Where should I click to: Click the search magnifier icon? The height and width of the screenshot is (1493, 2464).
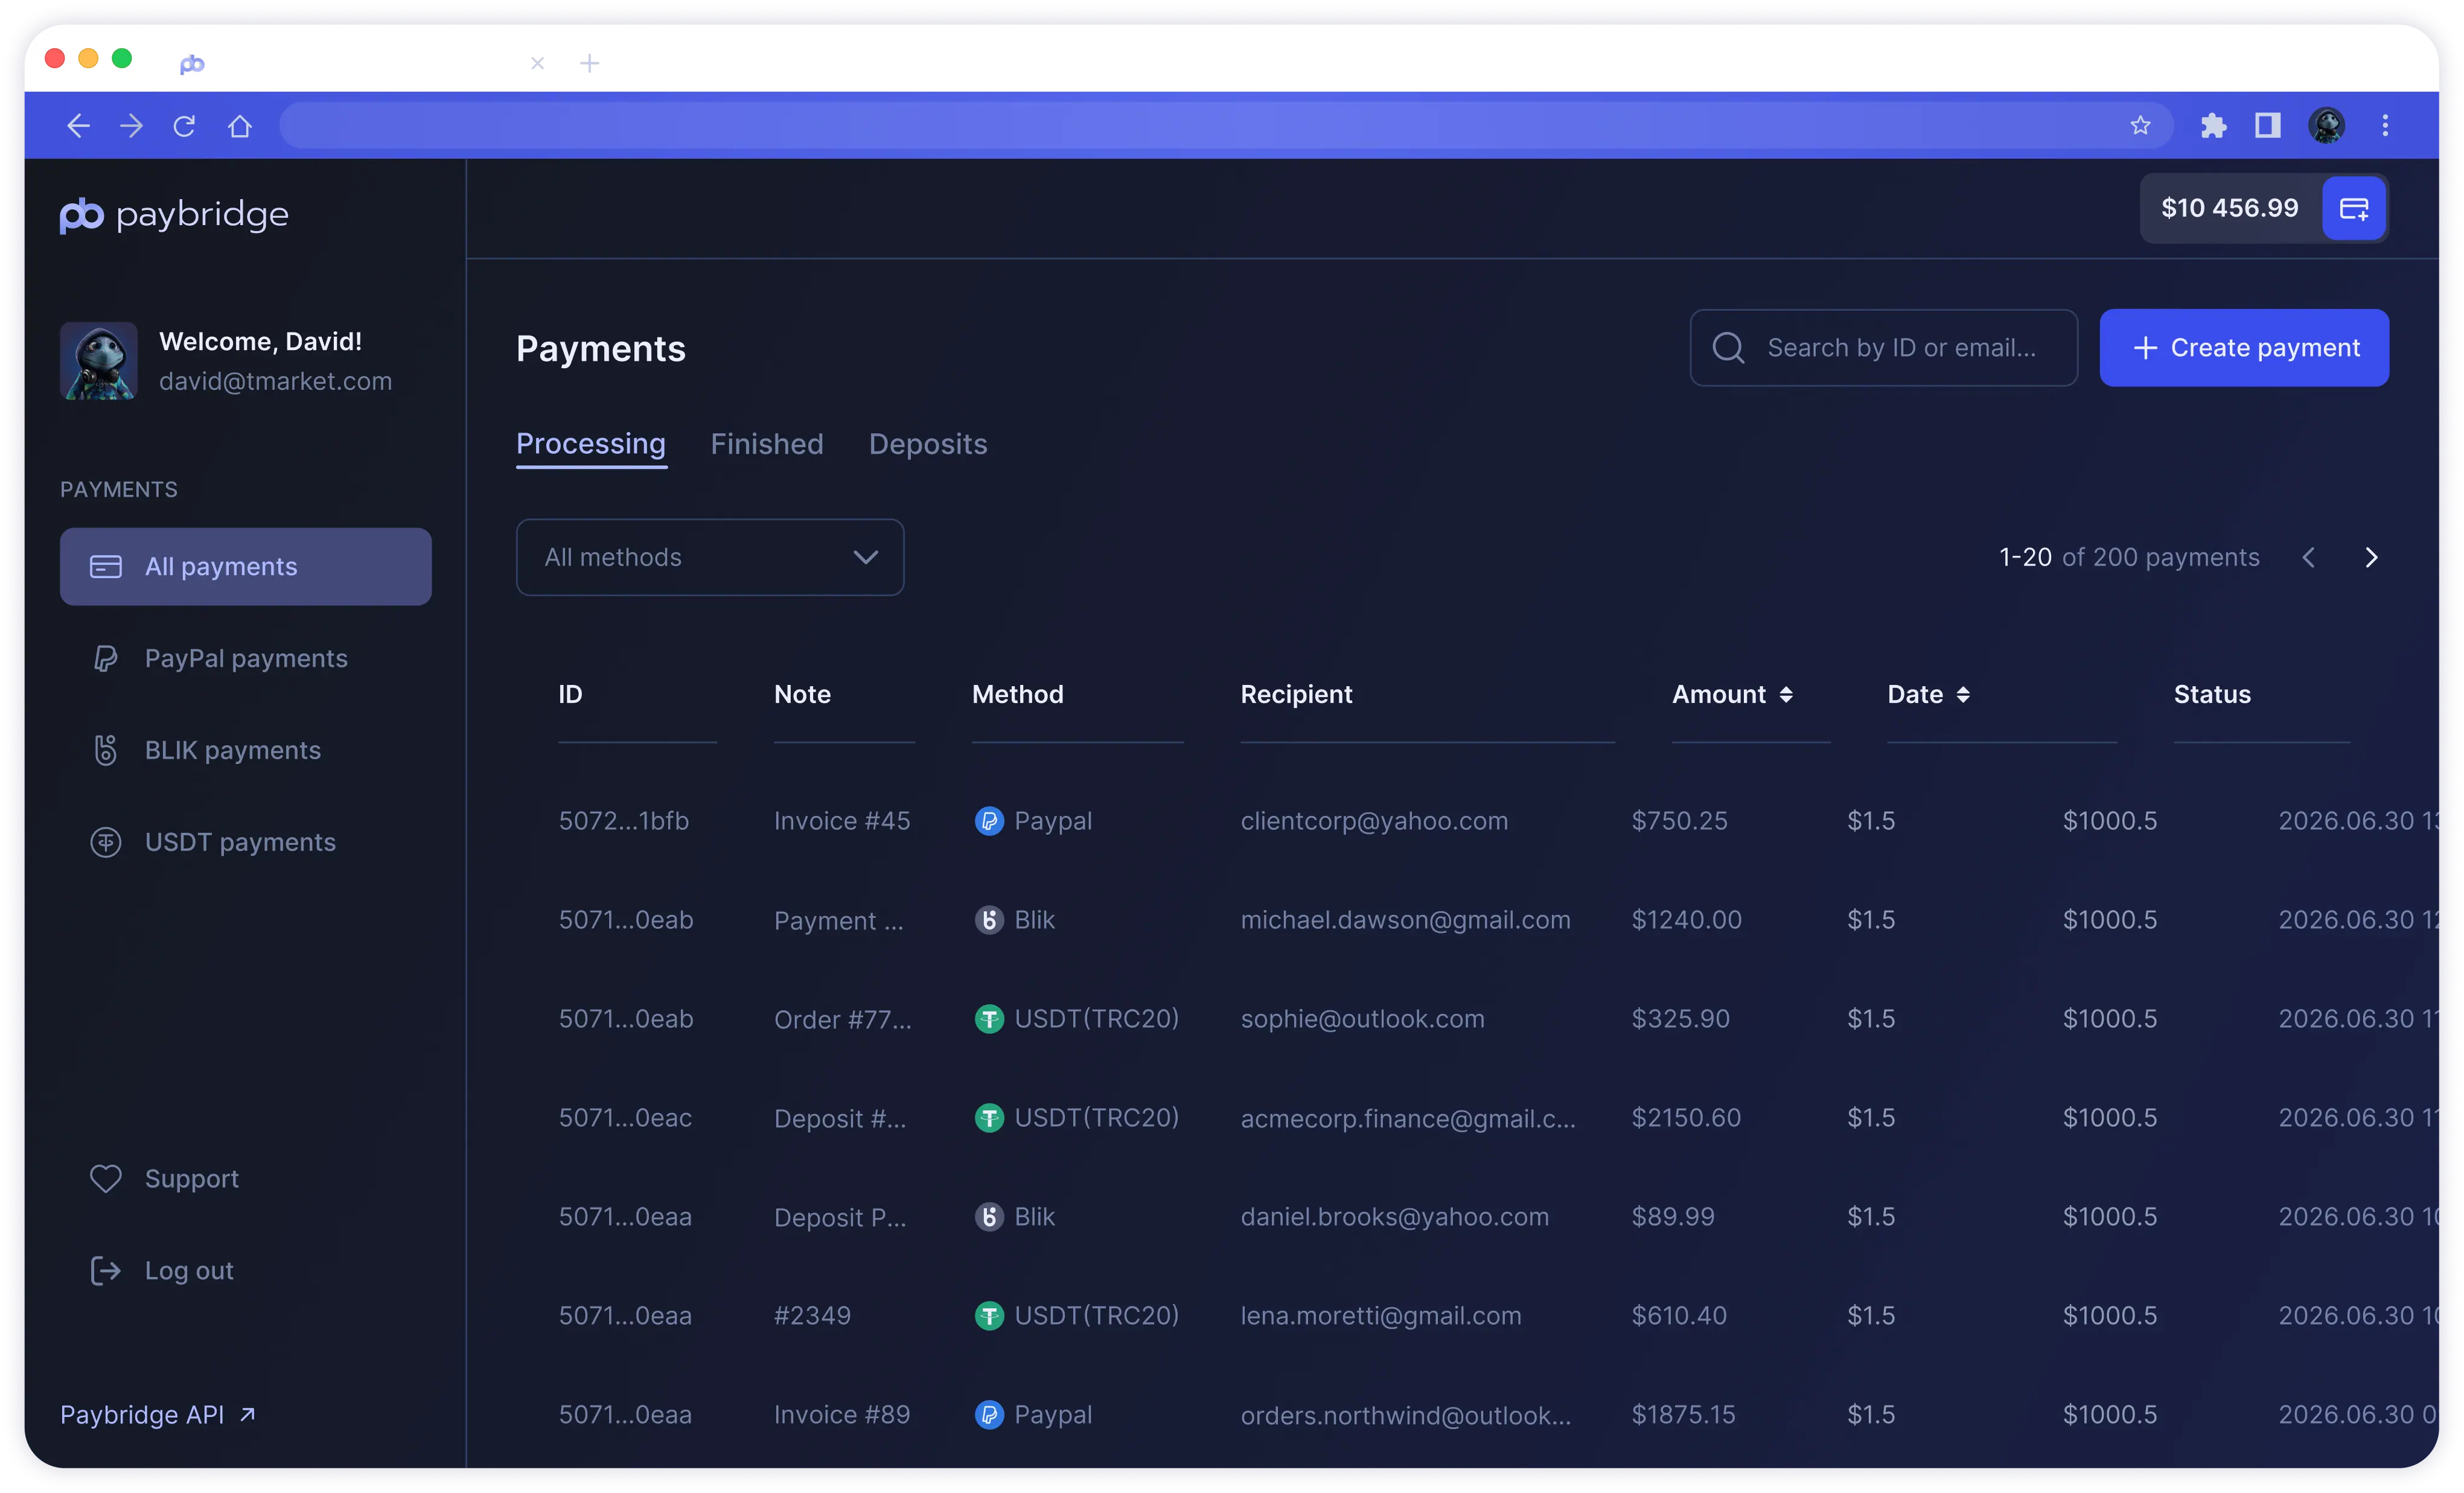1728,348
